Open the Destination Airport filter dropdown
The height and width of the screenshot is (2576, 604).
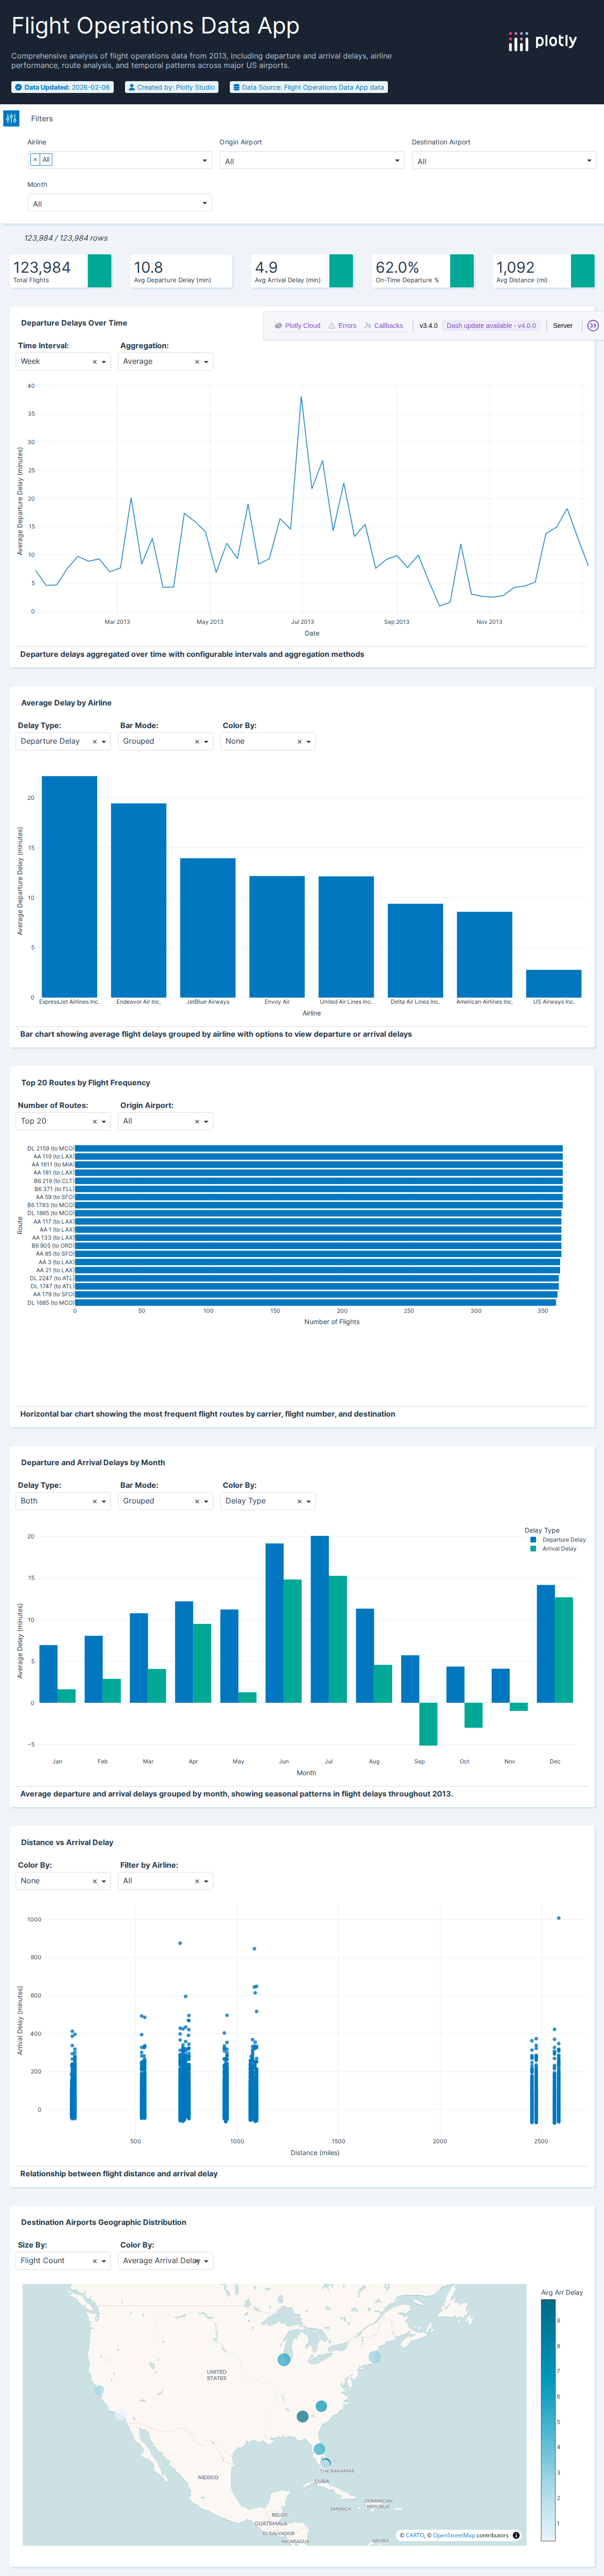pyautogui.click(x=504, y=161)
